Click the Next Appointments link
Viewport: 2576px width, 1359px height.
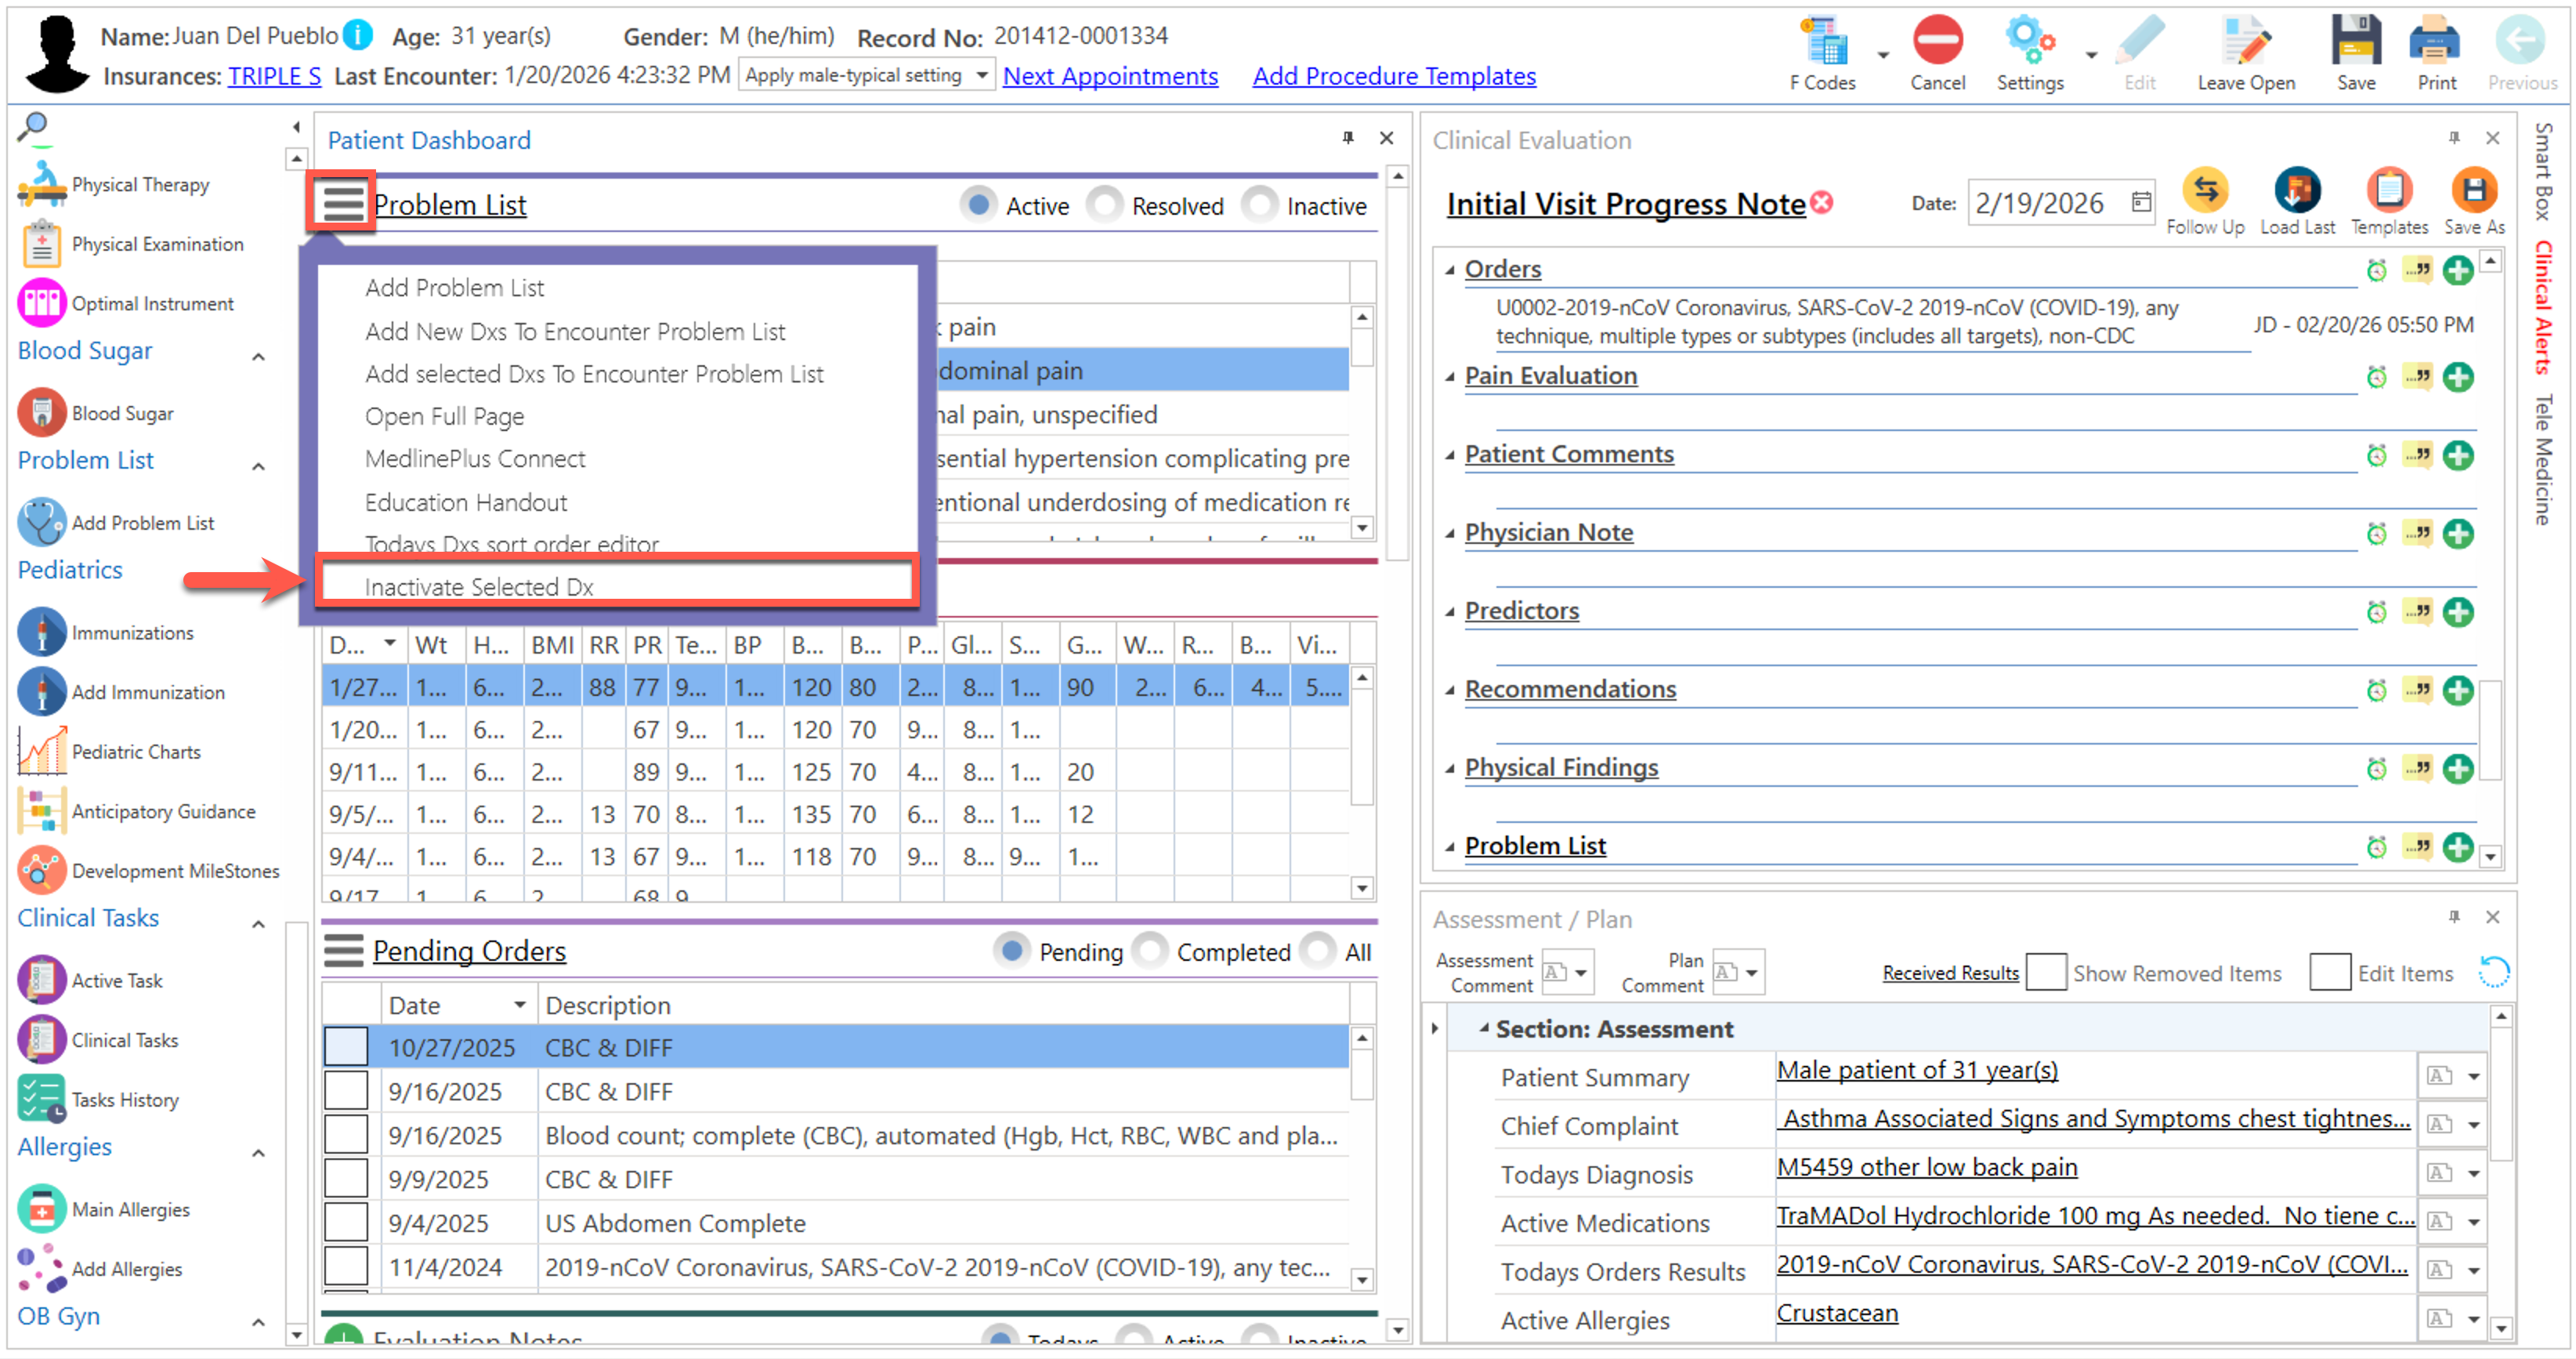tap(1110, 76)
